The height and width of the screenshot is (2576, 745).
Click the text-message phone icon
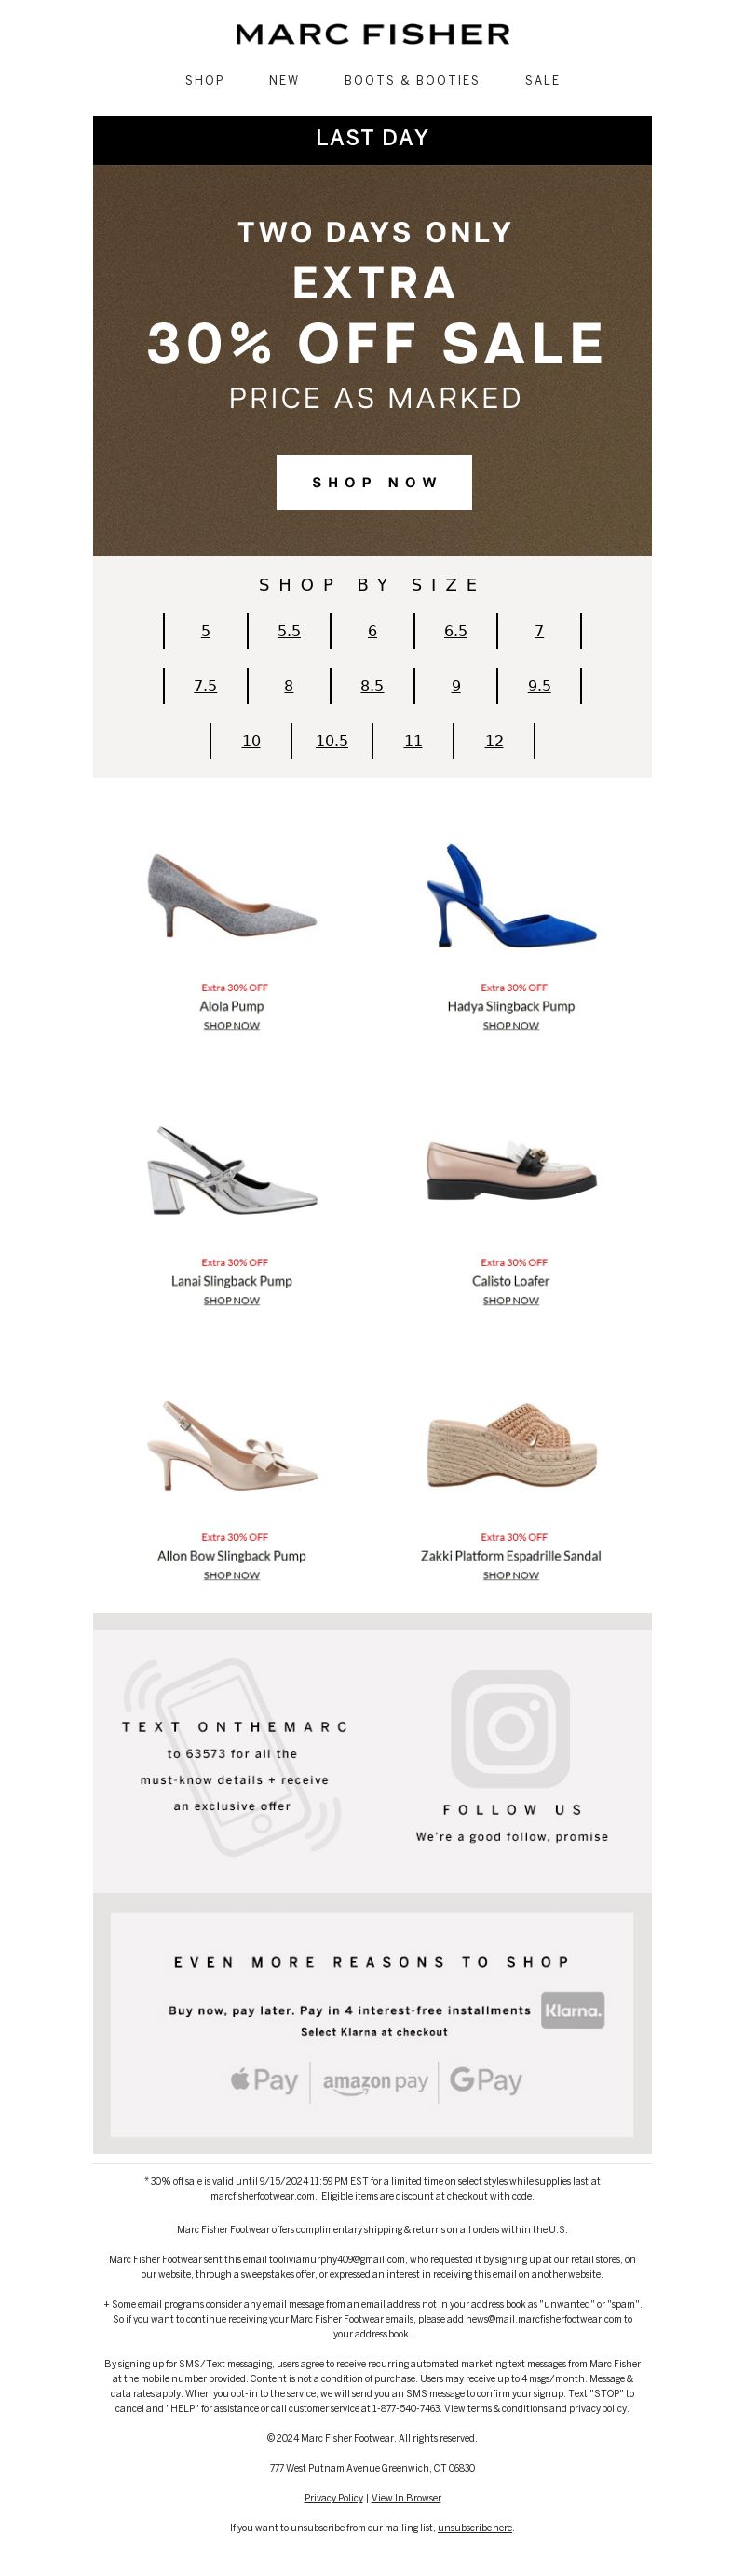pos(232,1757)
